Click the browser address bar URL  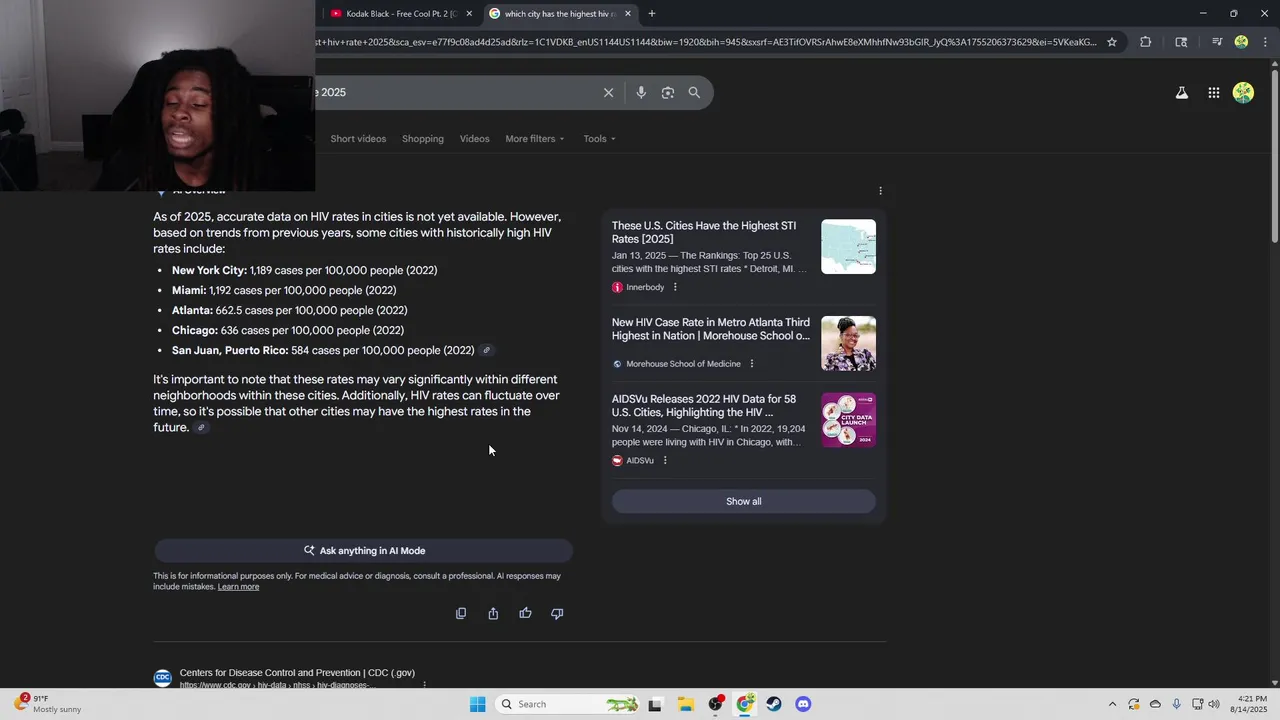pyautogui.click(x=705, y=42)
